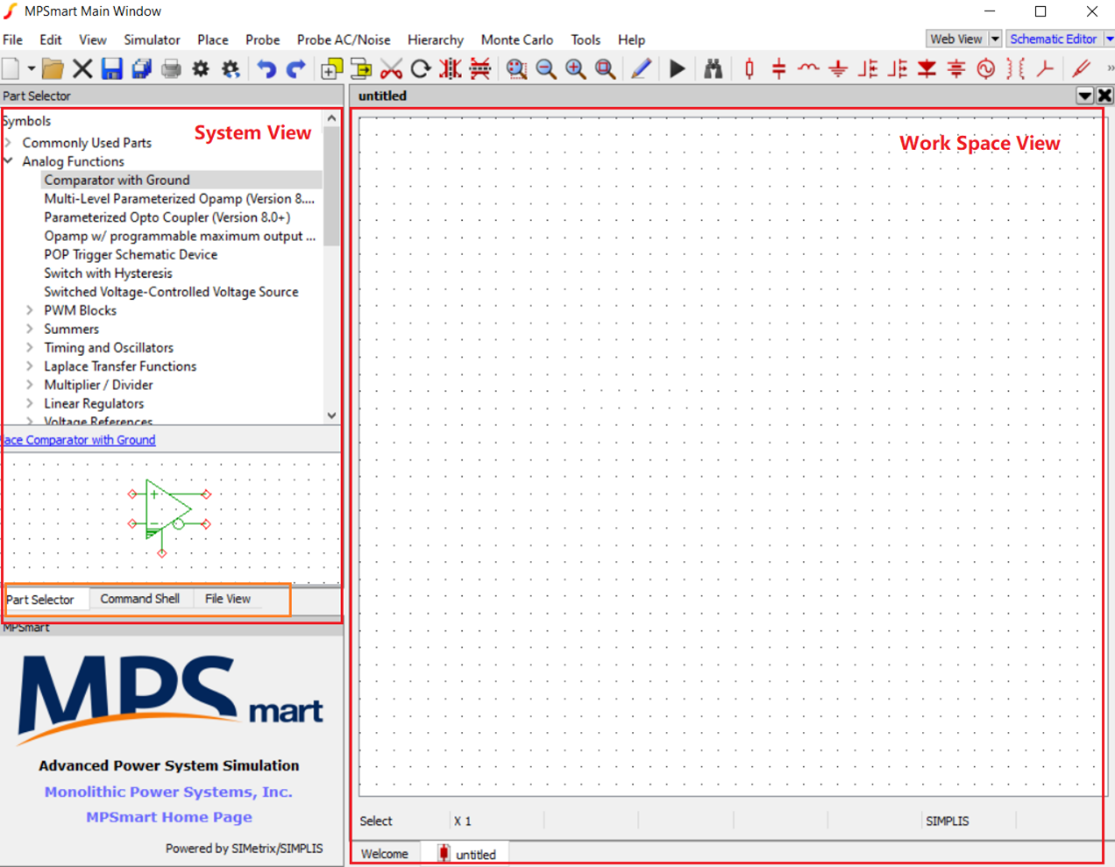1115x867 pixels.
Task: Switch to the File View tab
Action: tap(228, 599)
